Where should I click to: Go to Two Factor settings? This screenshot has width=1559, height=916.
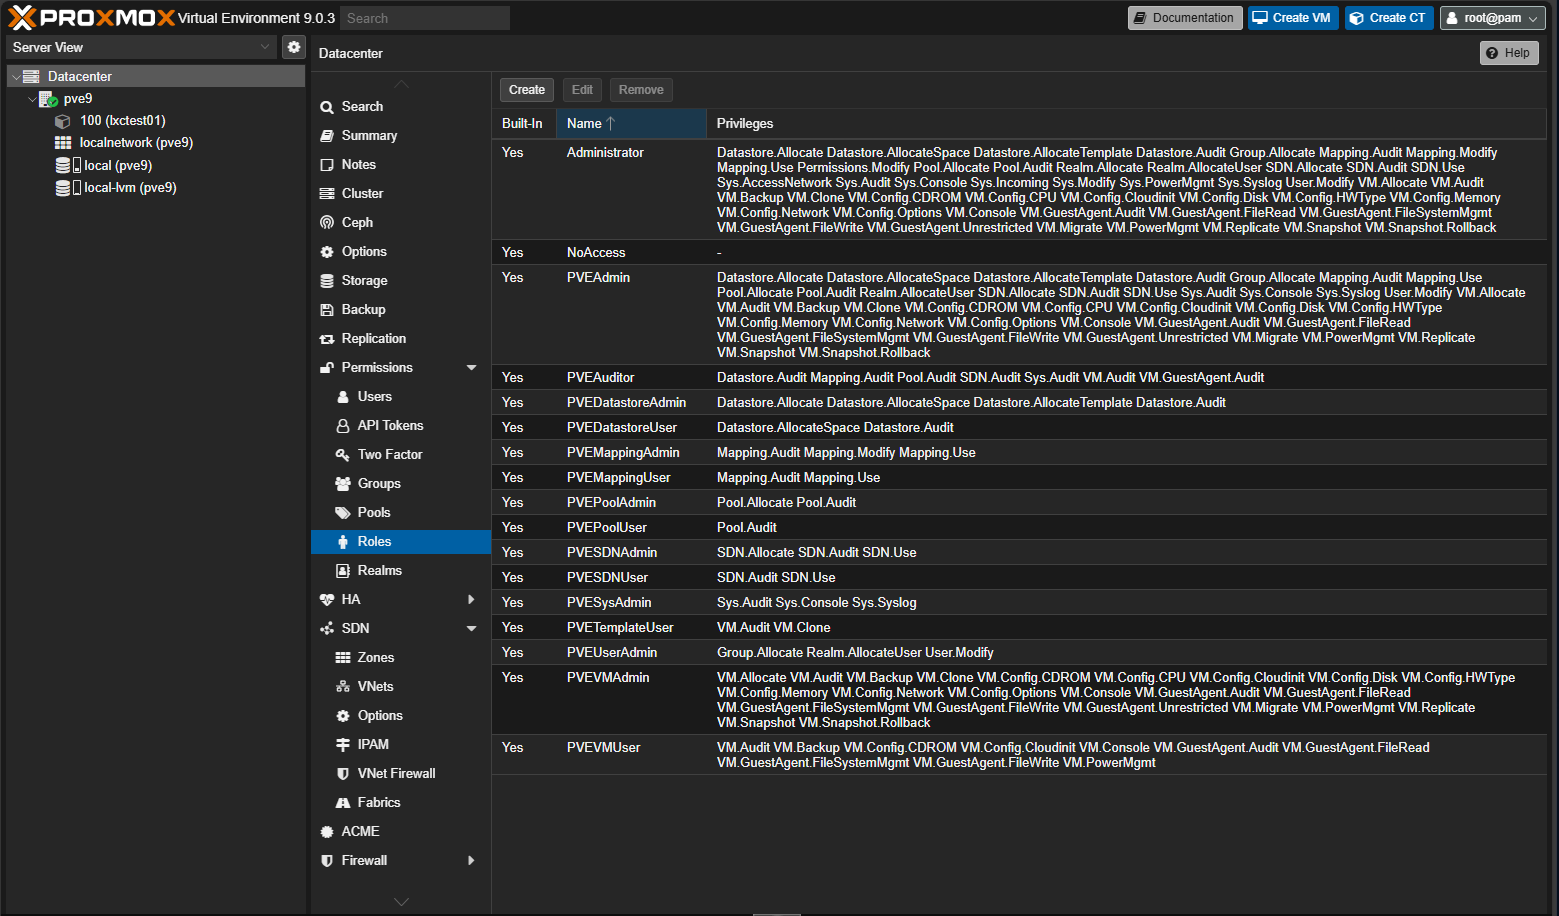(390, 454)
